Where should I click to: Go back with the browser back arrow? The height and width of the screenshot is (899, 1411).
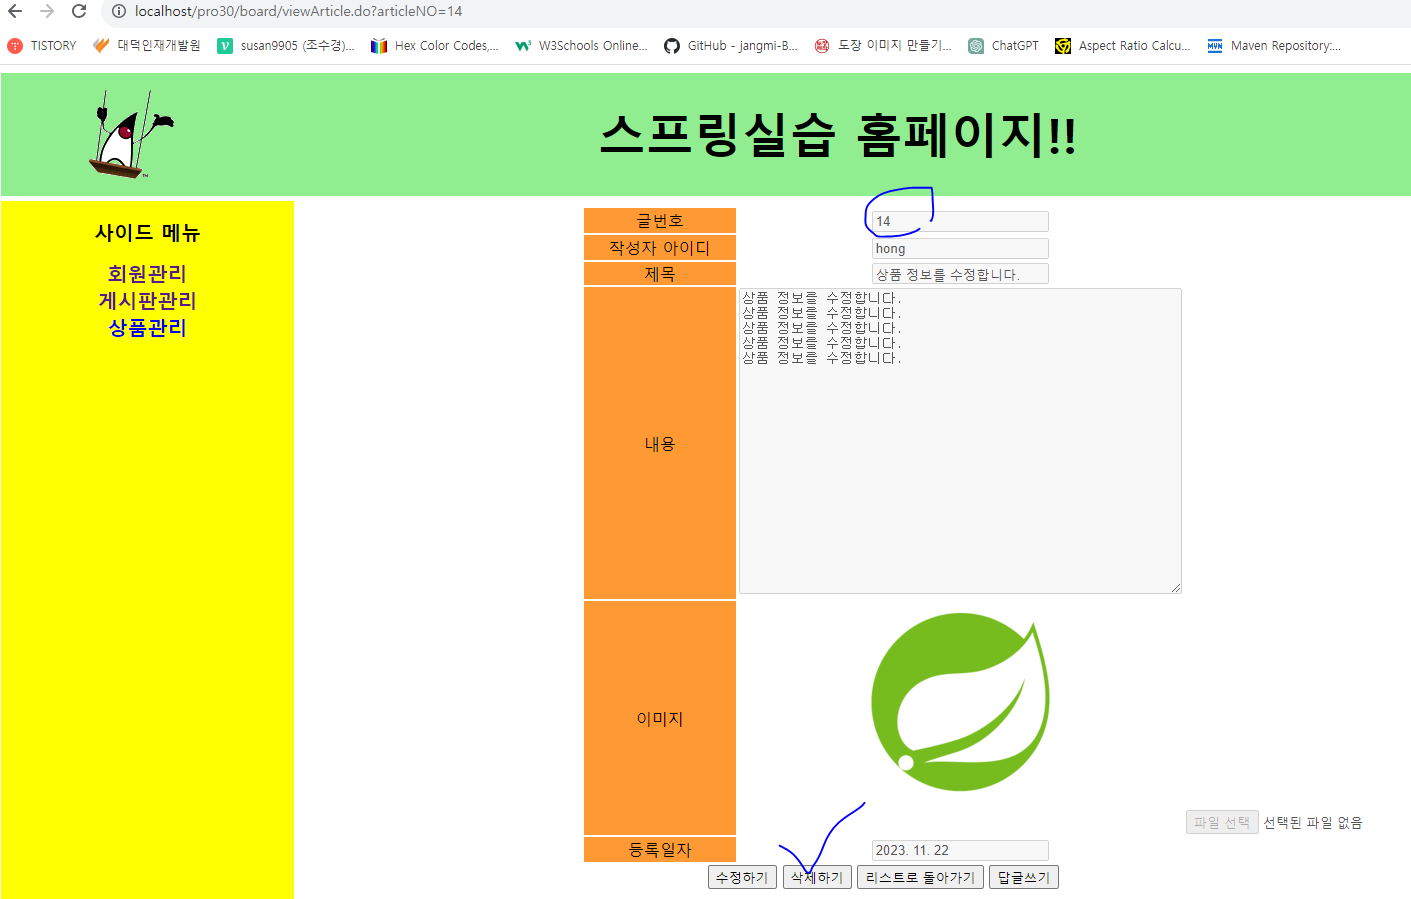(15, 11)
